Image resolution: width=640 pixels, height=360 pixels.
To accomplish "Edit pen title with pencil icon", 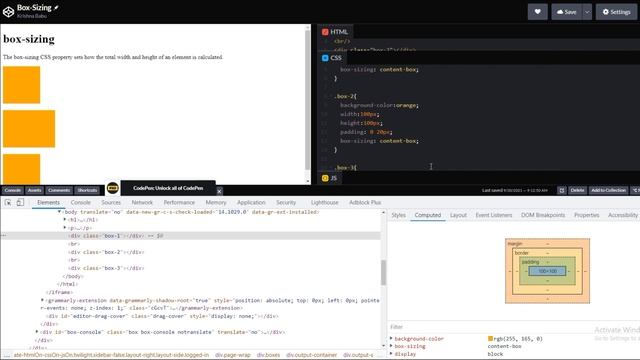I will click(56, 7).
